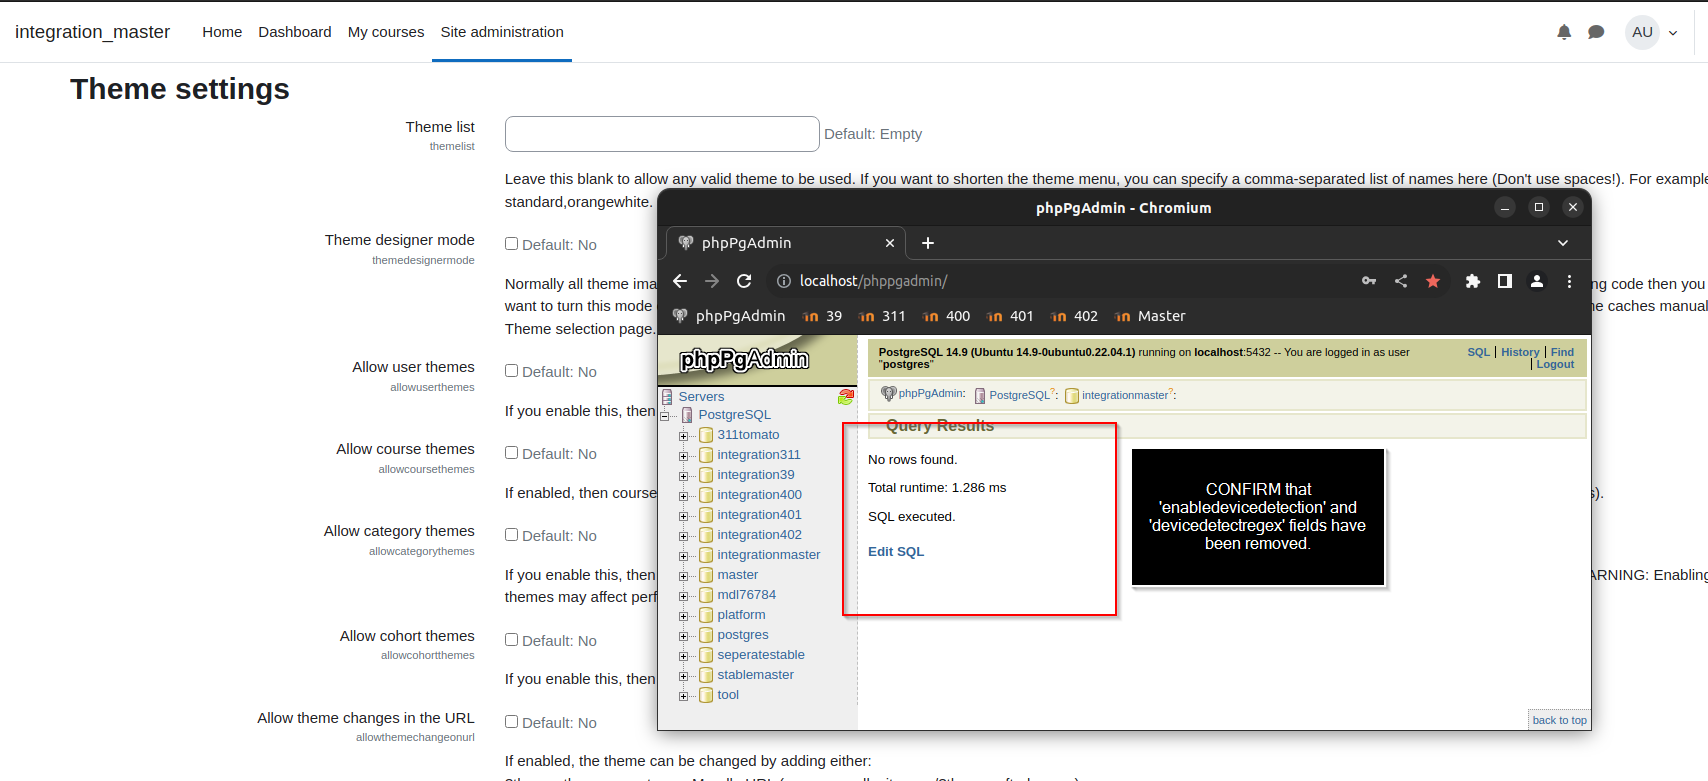Search tabs chevron in Chromium
This screenshot has width=1708, height=781.
click(1563, 243)
